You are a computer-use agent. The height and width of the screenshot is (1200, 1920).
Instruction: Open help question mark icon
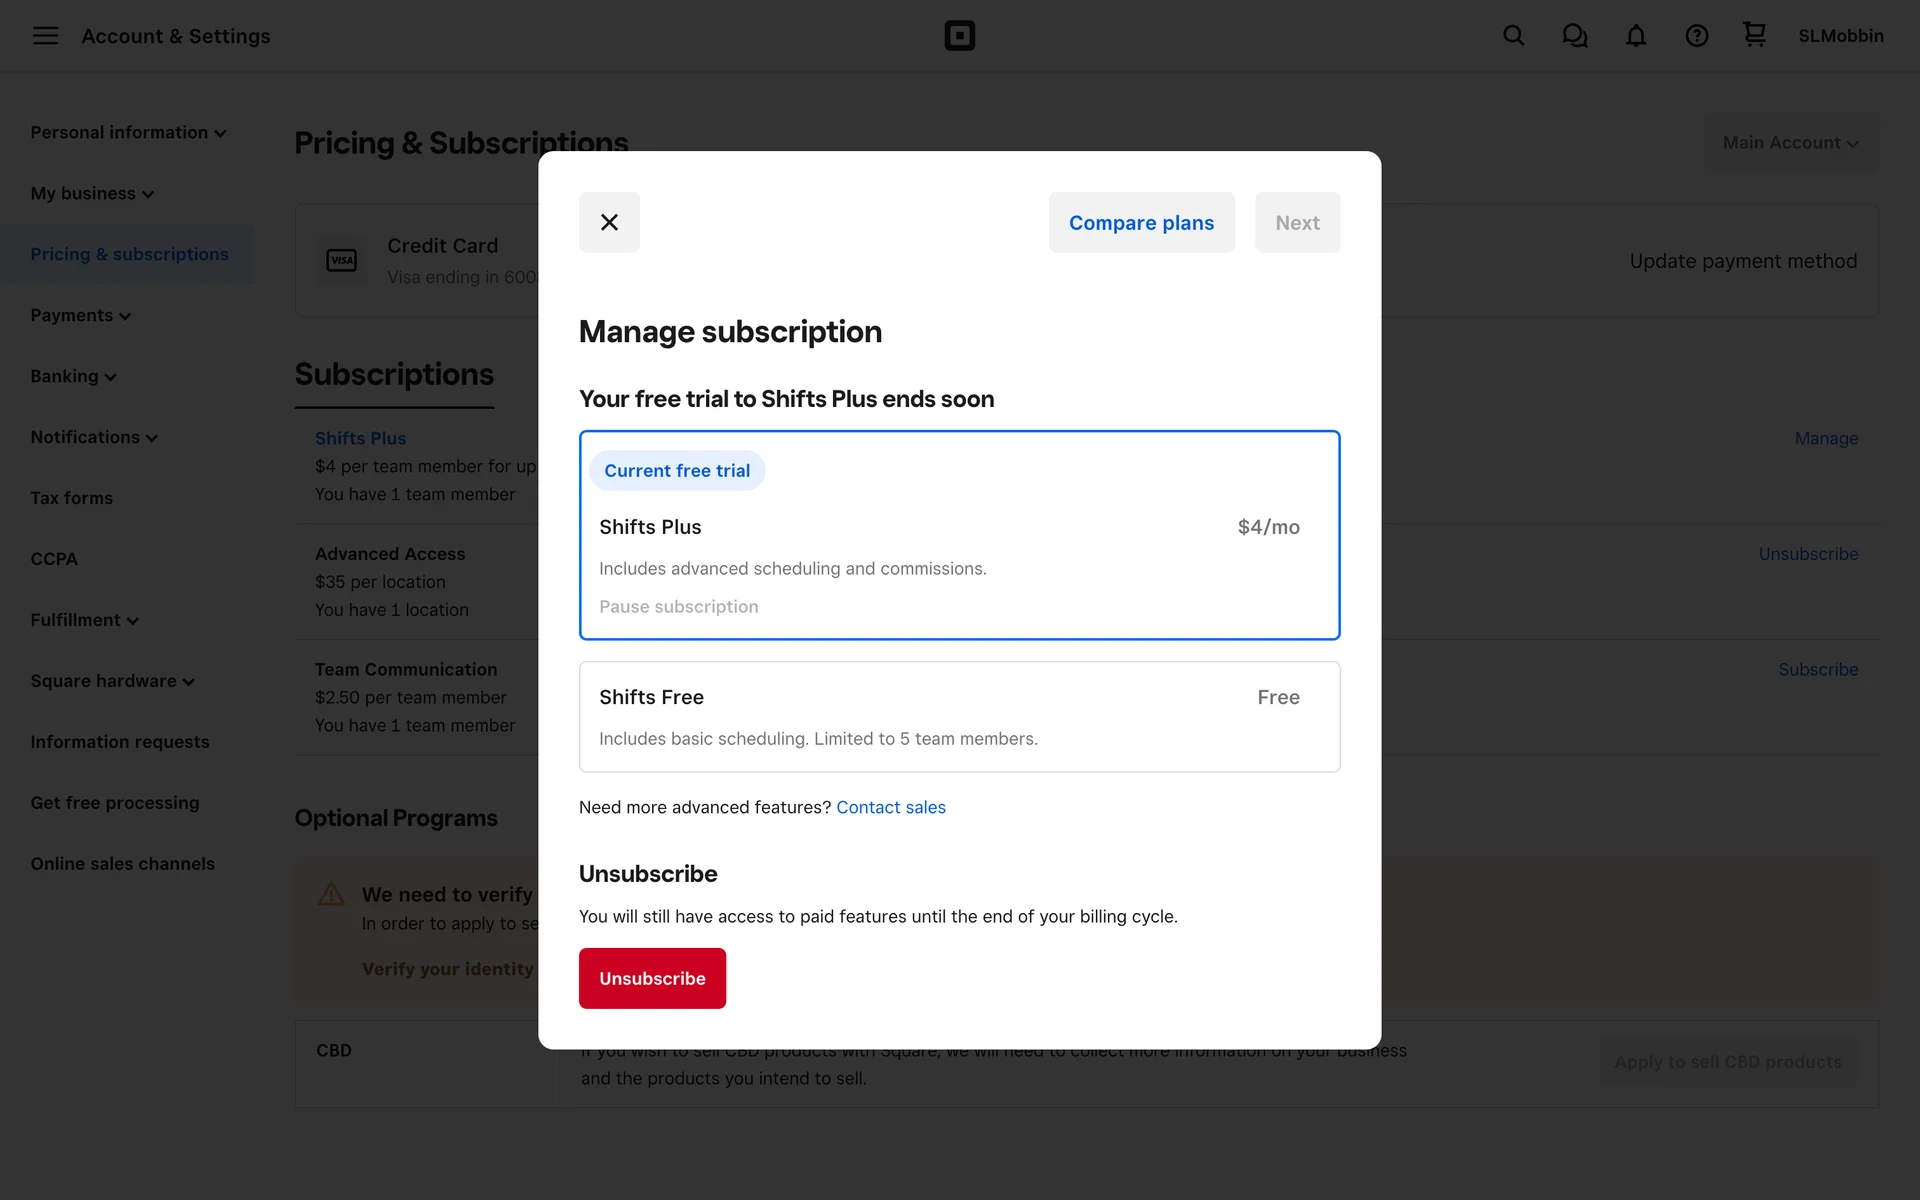coord(1696,36)
